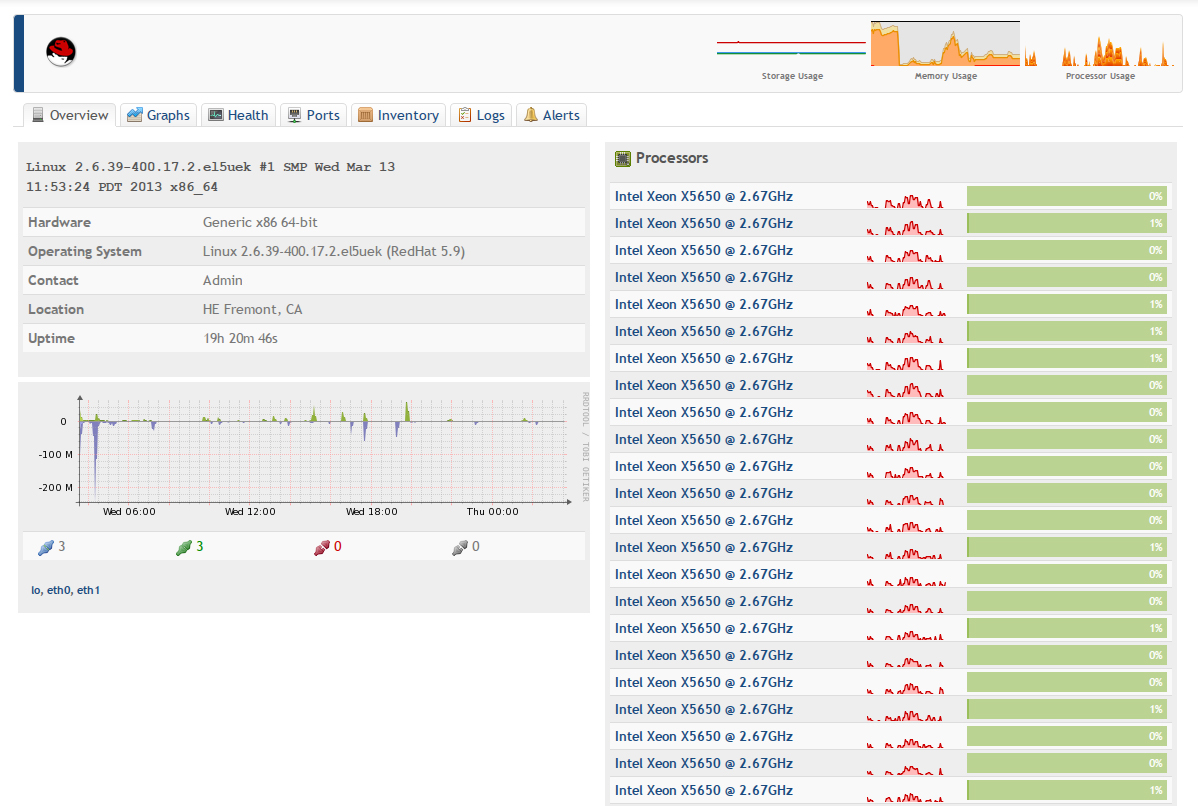Click the chip icon beside Processors heading

(x=623, y=158)
